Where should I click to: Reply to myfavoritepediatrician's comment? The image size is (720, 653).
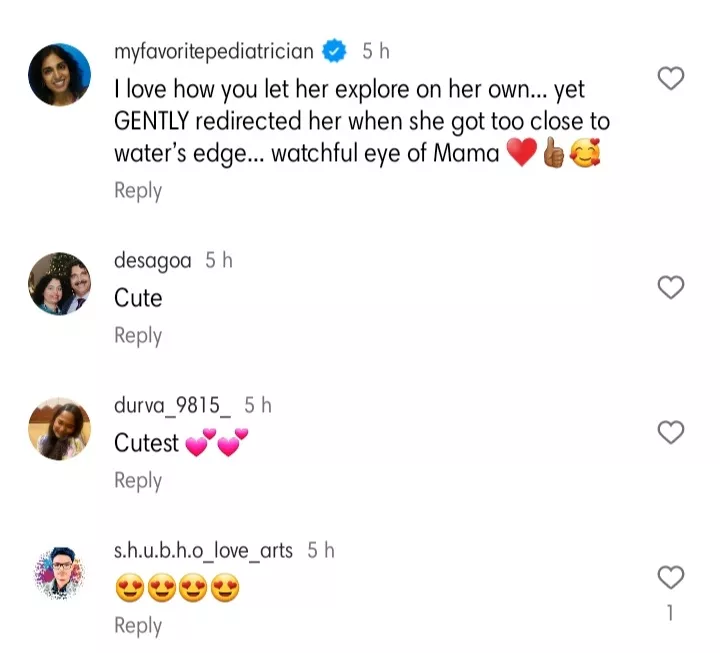[x=138, y=190]
